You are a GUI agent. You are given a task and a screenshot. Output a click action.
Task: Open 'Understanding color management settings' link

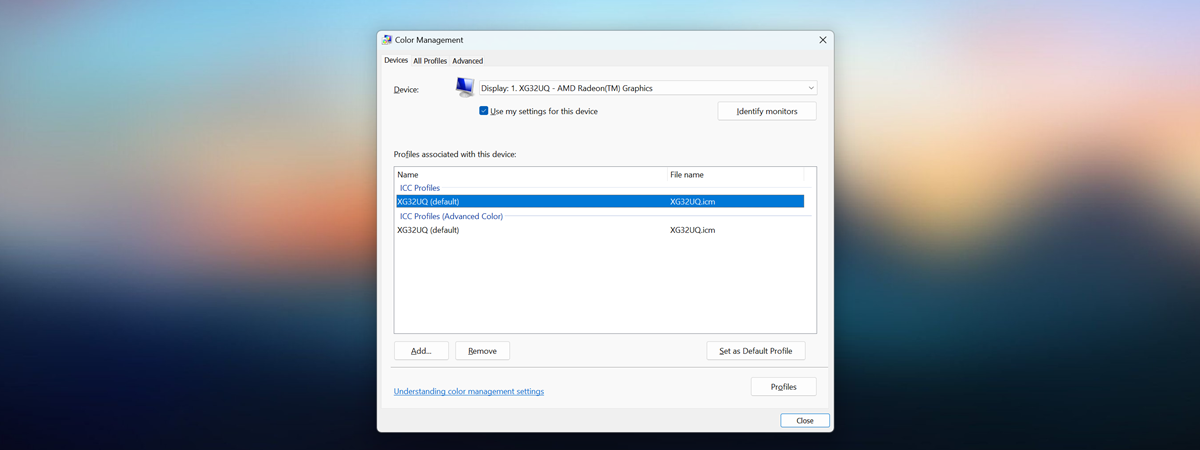(469, 391)
